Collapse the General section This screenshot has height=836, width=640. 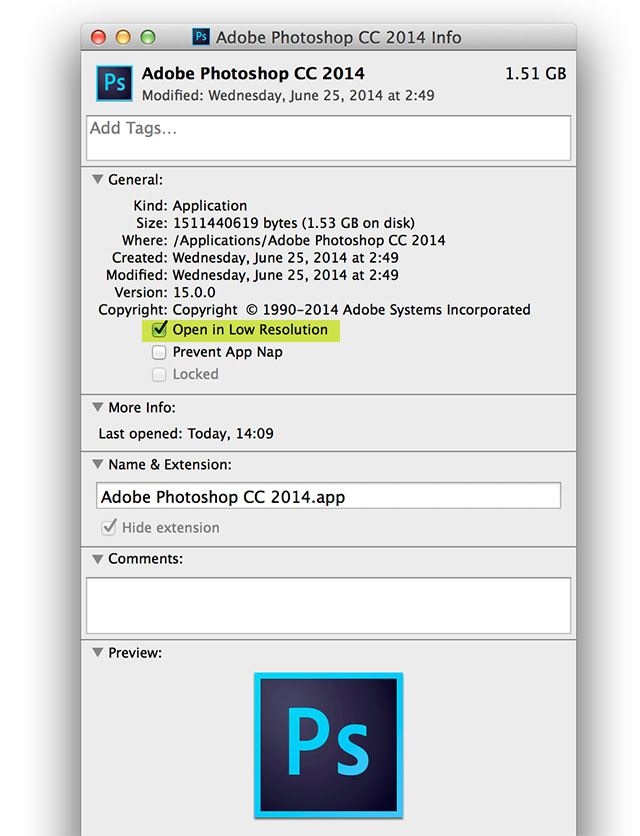pos(98,179)
